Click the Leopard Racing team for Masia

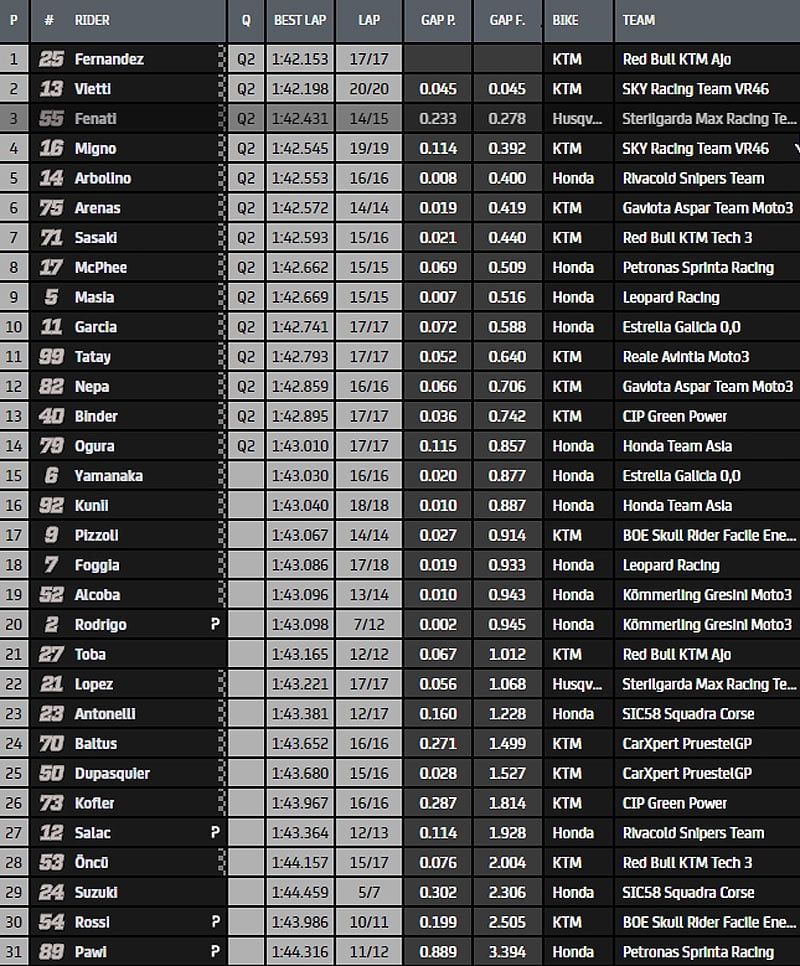coord(670,297)
